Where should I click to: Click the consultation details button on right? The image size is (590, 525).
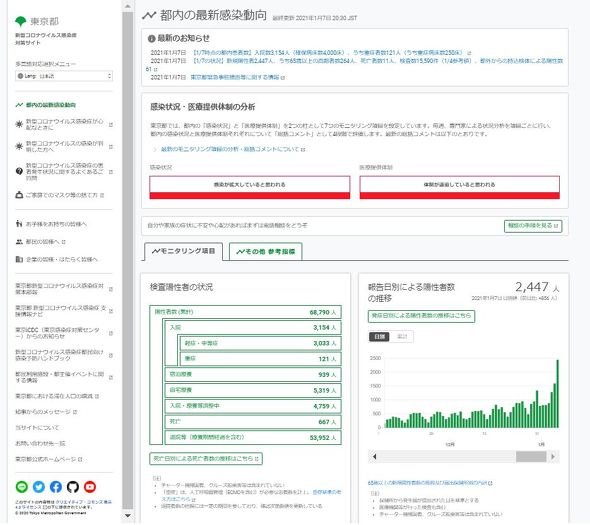coord(533,226)
